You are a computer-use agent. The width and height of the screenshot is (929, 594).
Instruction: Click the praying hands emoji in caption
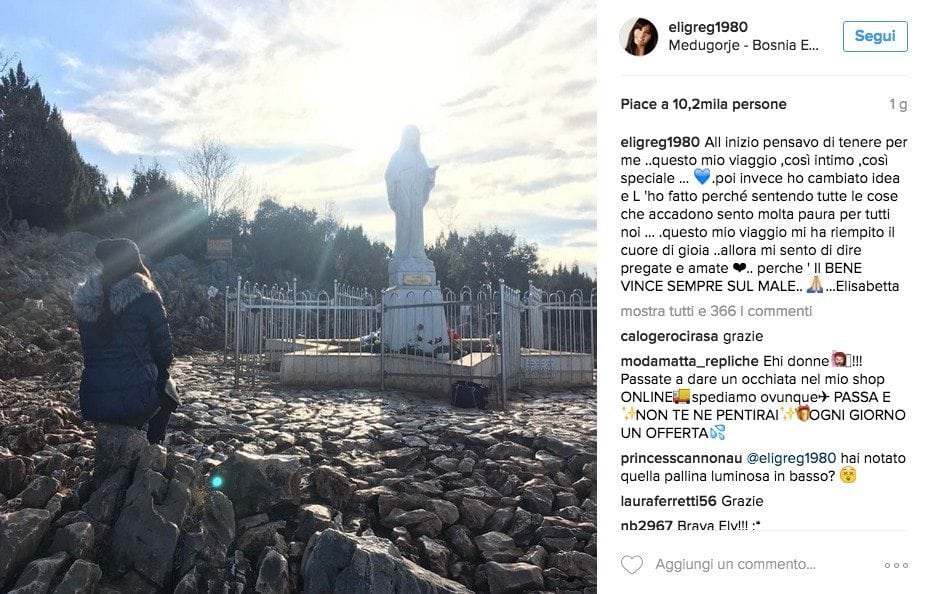[x=815, y=285]
